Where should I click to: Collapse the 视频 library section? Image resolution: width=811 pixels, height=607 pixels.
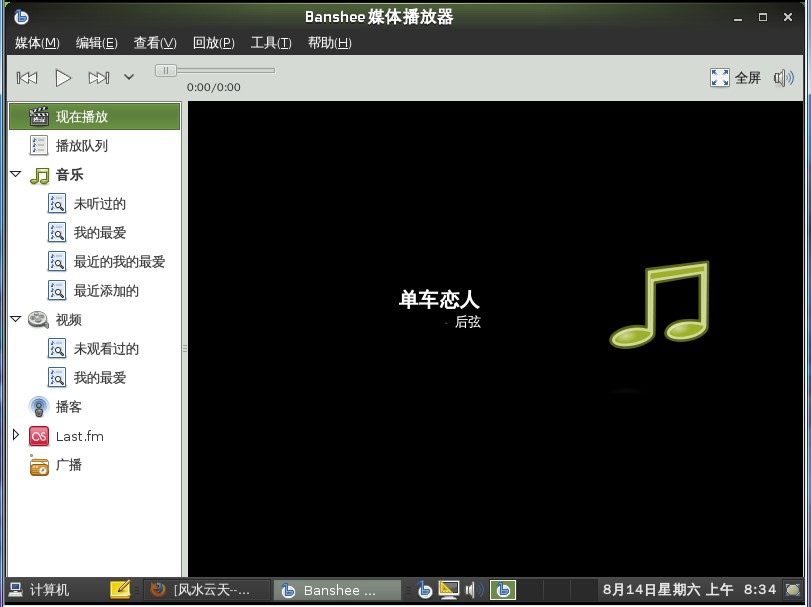(x=16, y=319)
